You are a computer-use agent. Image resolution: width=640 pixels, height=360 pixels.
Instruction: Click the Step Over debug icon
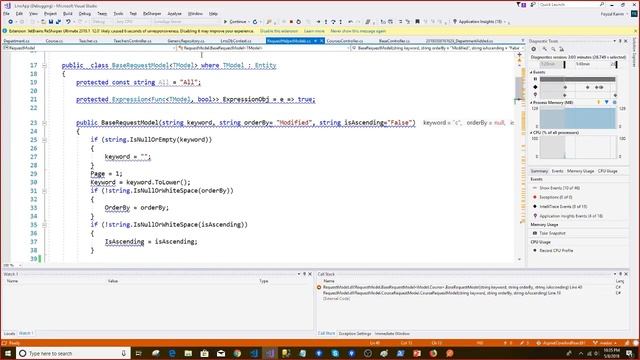coord(333,22)
